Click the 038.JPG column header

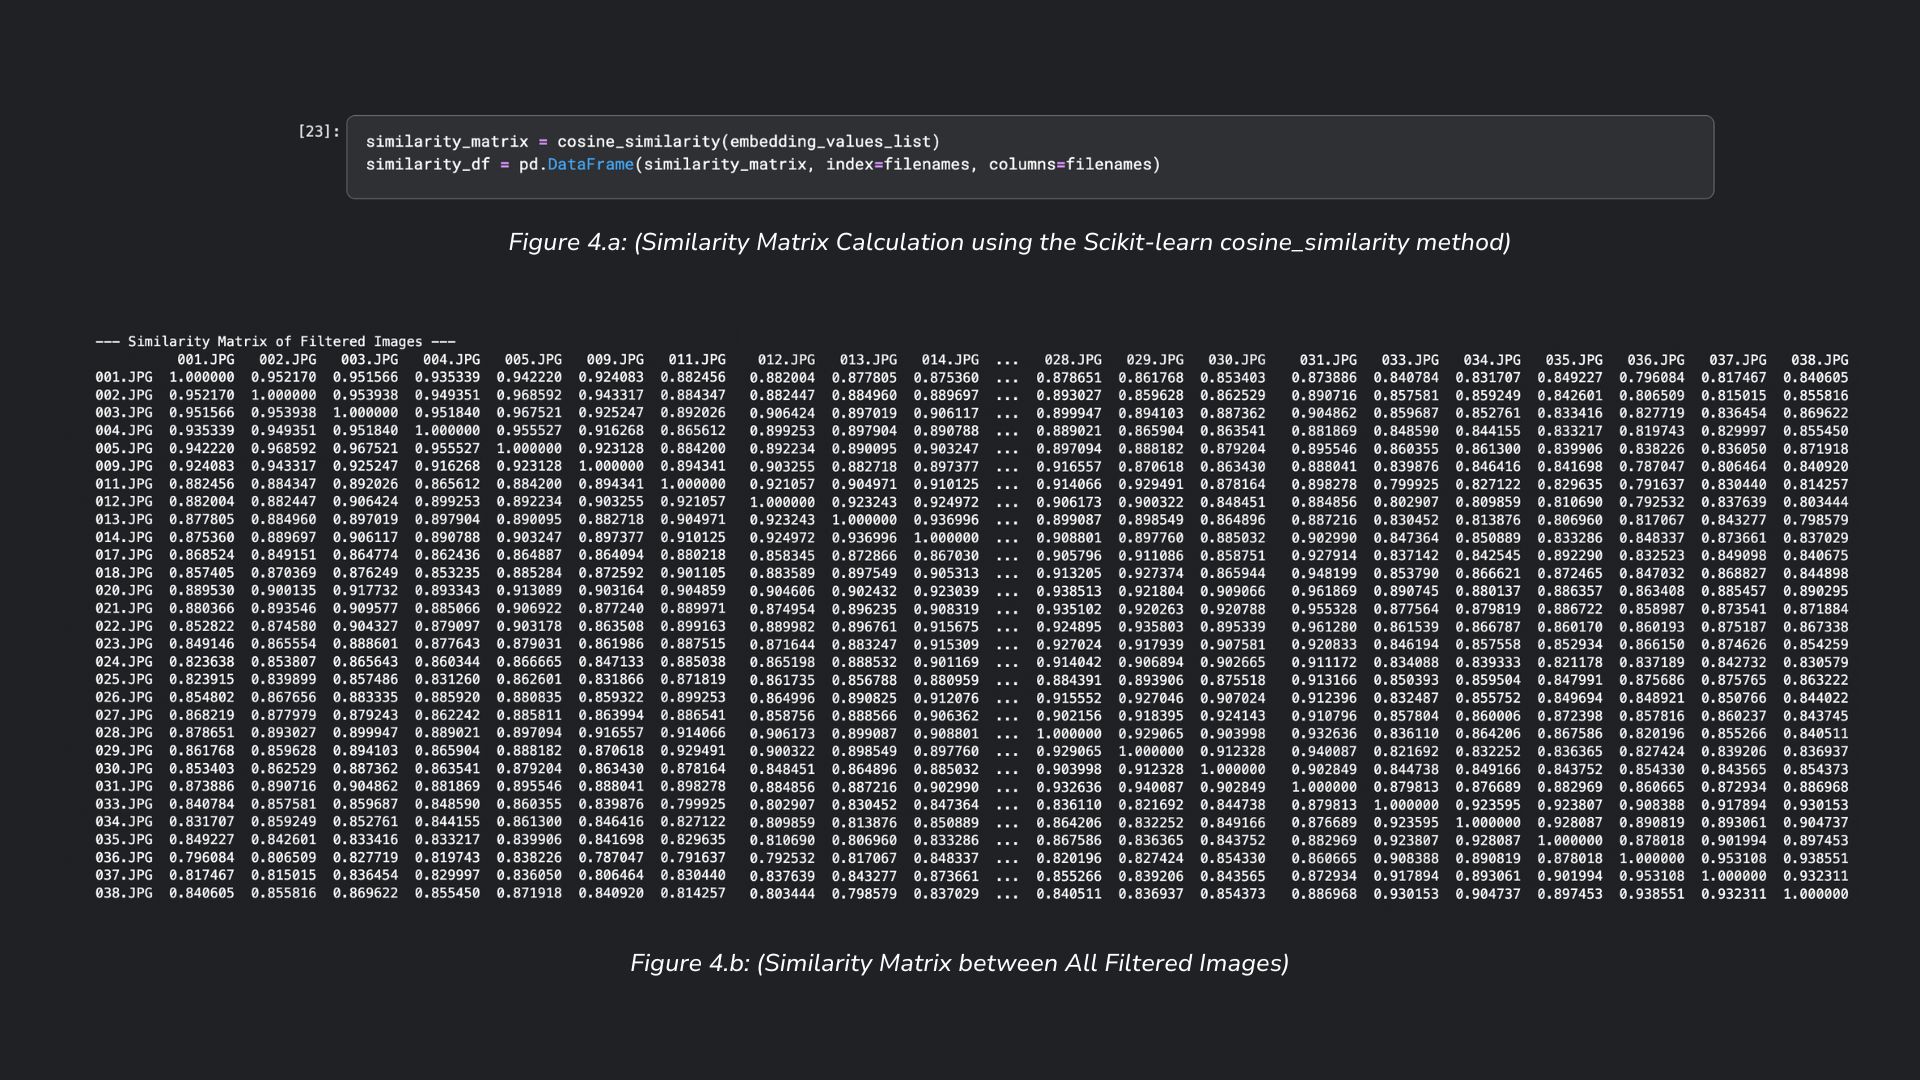tap(1819, 360)
